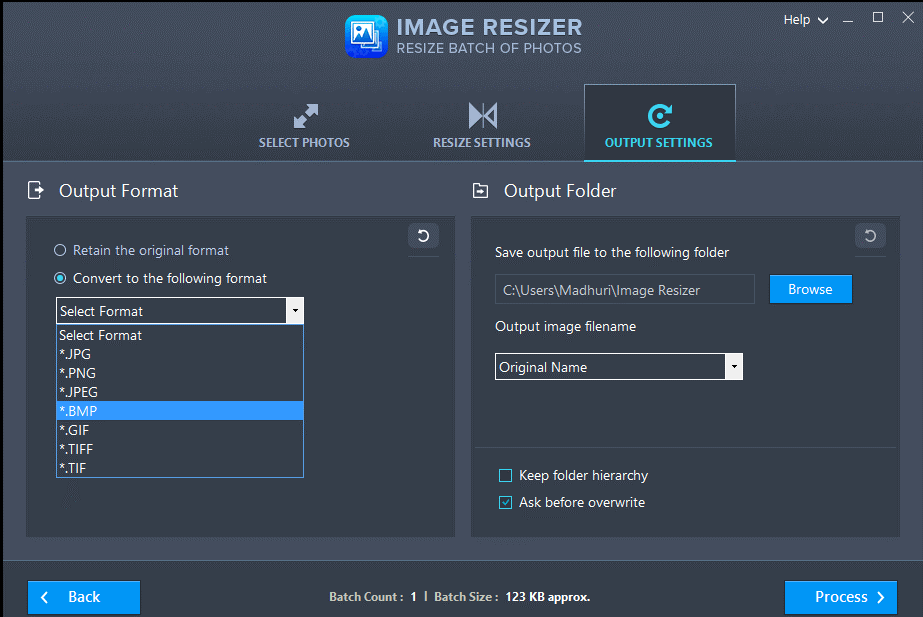Screen dimensions: 923x617
Task: Disable Ask before overwrite
Action: click(505, 502)
